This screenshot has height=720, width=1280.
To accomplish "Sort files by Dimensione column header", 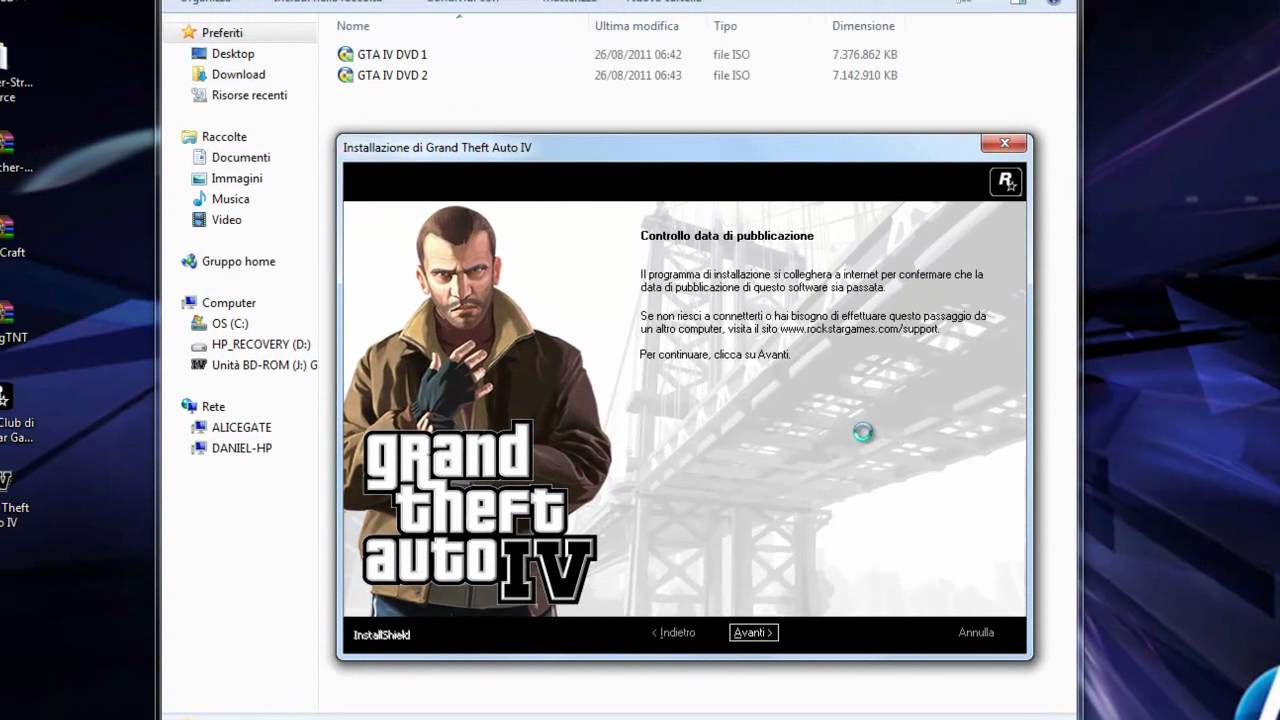I will [864, 26].
